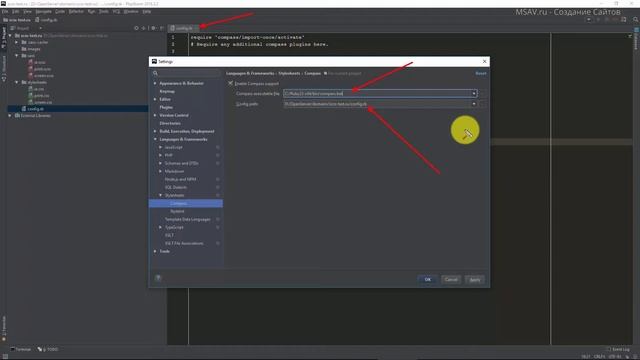Screen dimensions: 640x360
Task: Click OK button in Settings dialog
Action: (x=427, y=280)
